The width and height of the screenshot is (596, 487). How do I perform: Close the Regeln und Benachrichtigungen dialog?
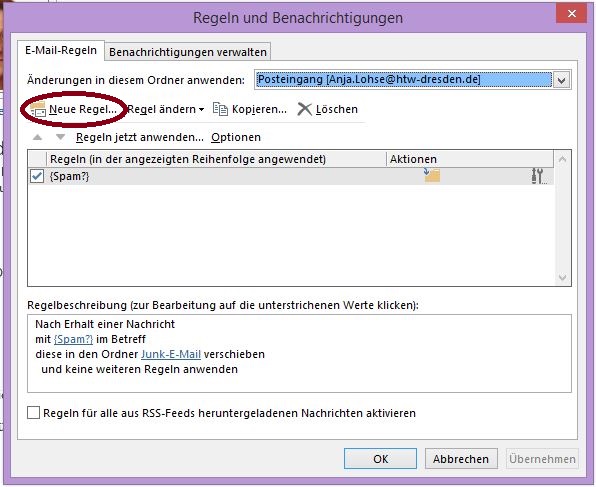(x=571, y=14)
